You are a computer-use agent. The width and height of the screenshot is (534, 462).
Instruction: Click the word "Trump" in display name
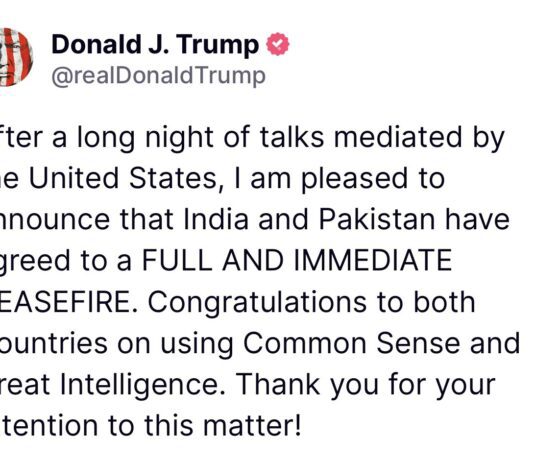coord(218,46)
